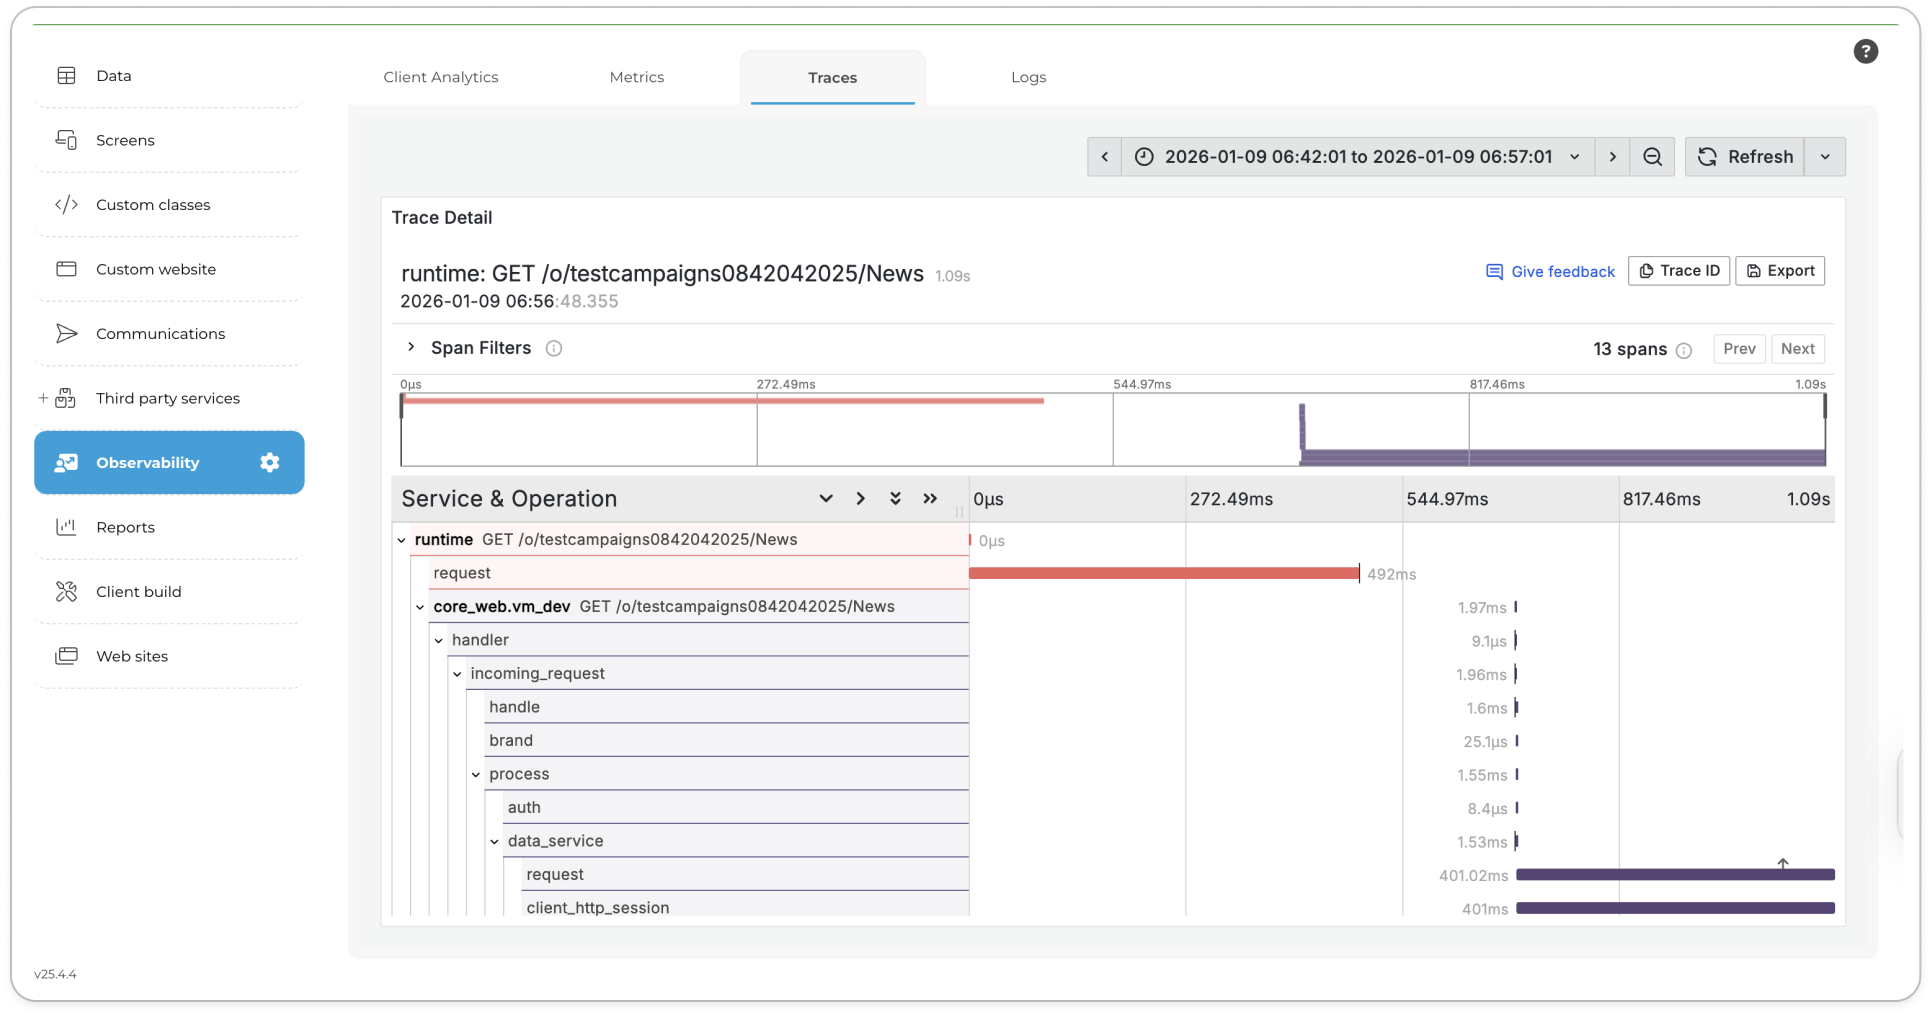1932x1016 pixels.
Task: Click the zoom out time range icon
Action: (1652, 157)
